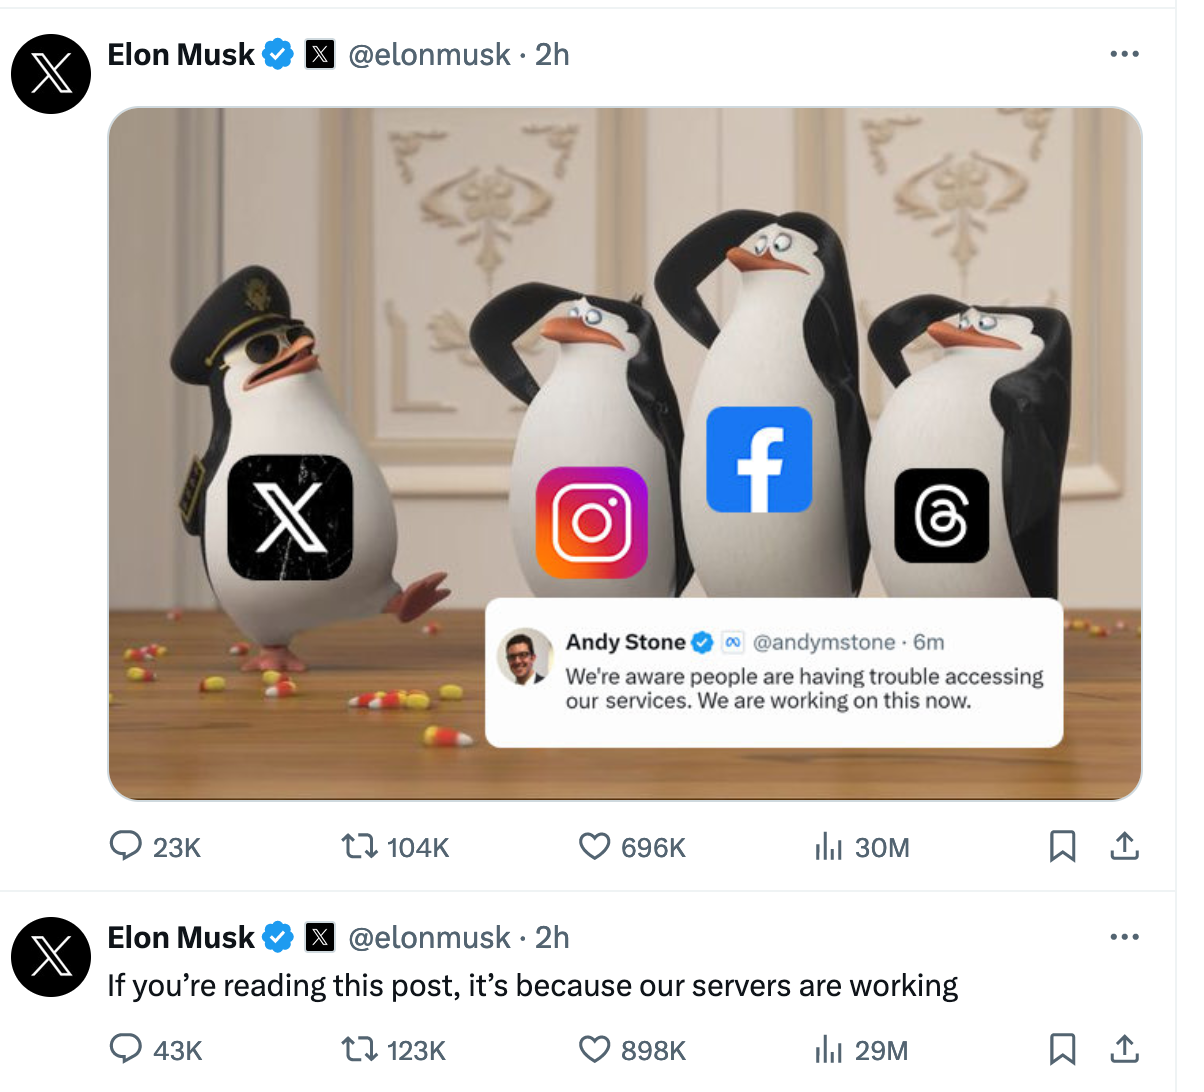Bookmark the servers are working post
This screenshot has width=1204, height=1092.
[1062, 1049]
